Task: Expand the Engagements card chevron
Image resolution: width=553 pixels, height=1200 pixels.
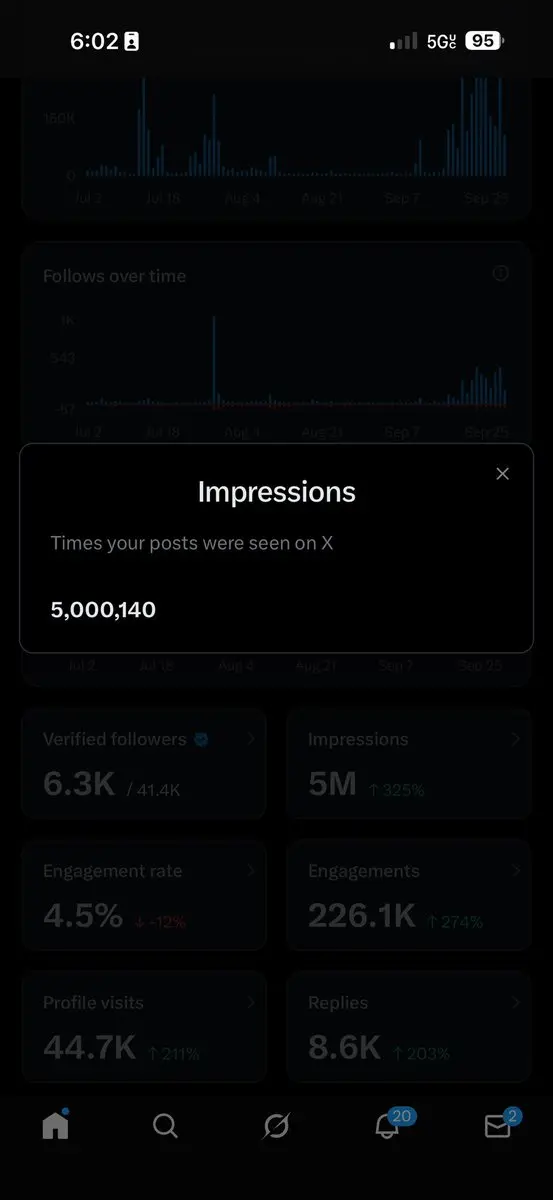Action: click(x=516, y=871)
